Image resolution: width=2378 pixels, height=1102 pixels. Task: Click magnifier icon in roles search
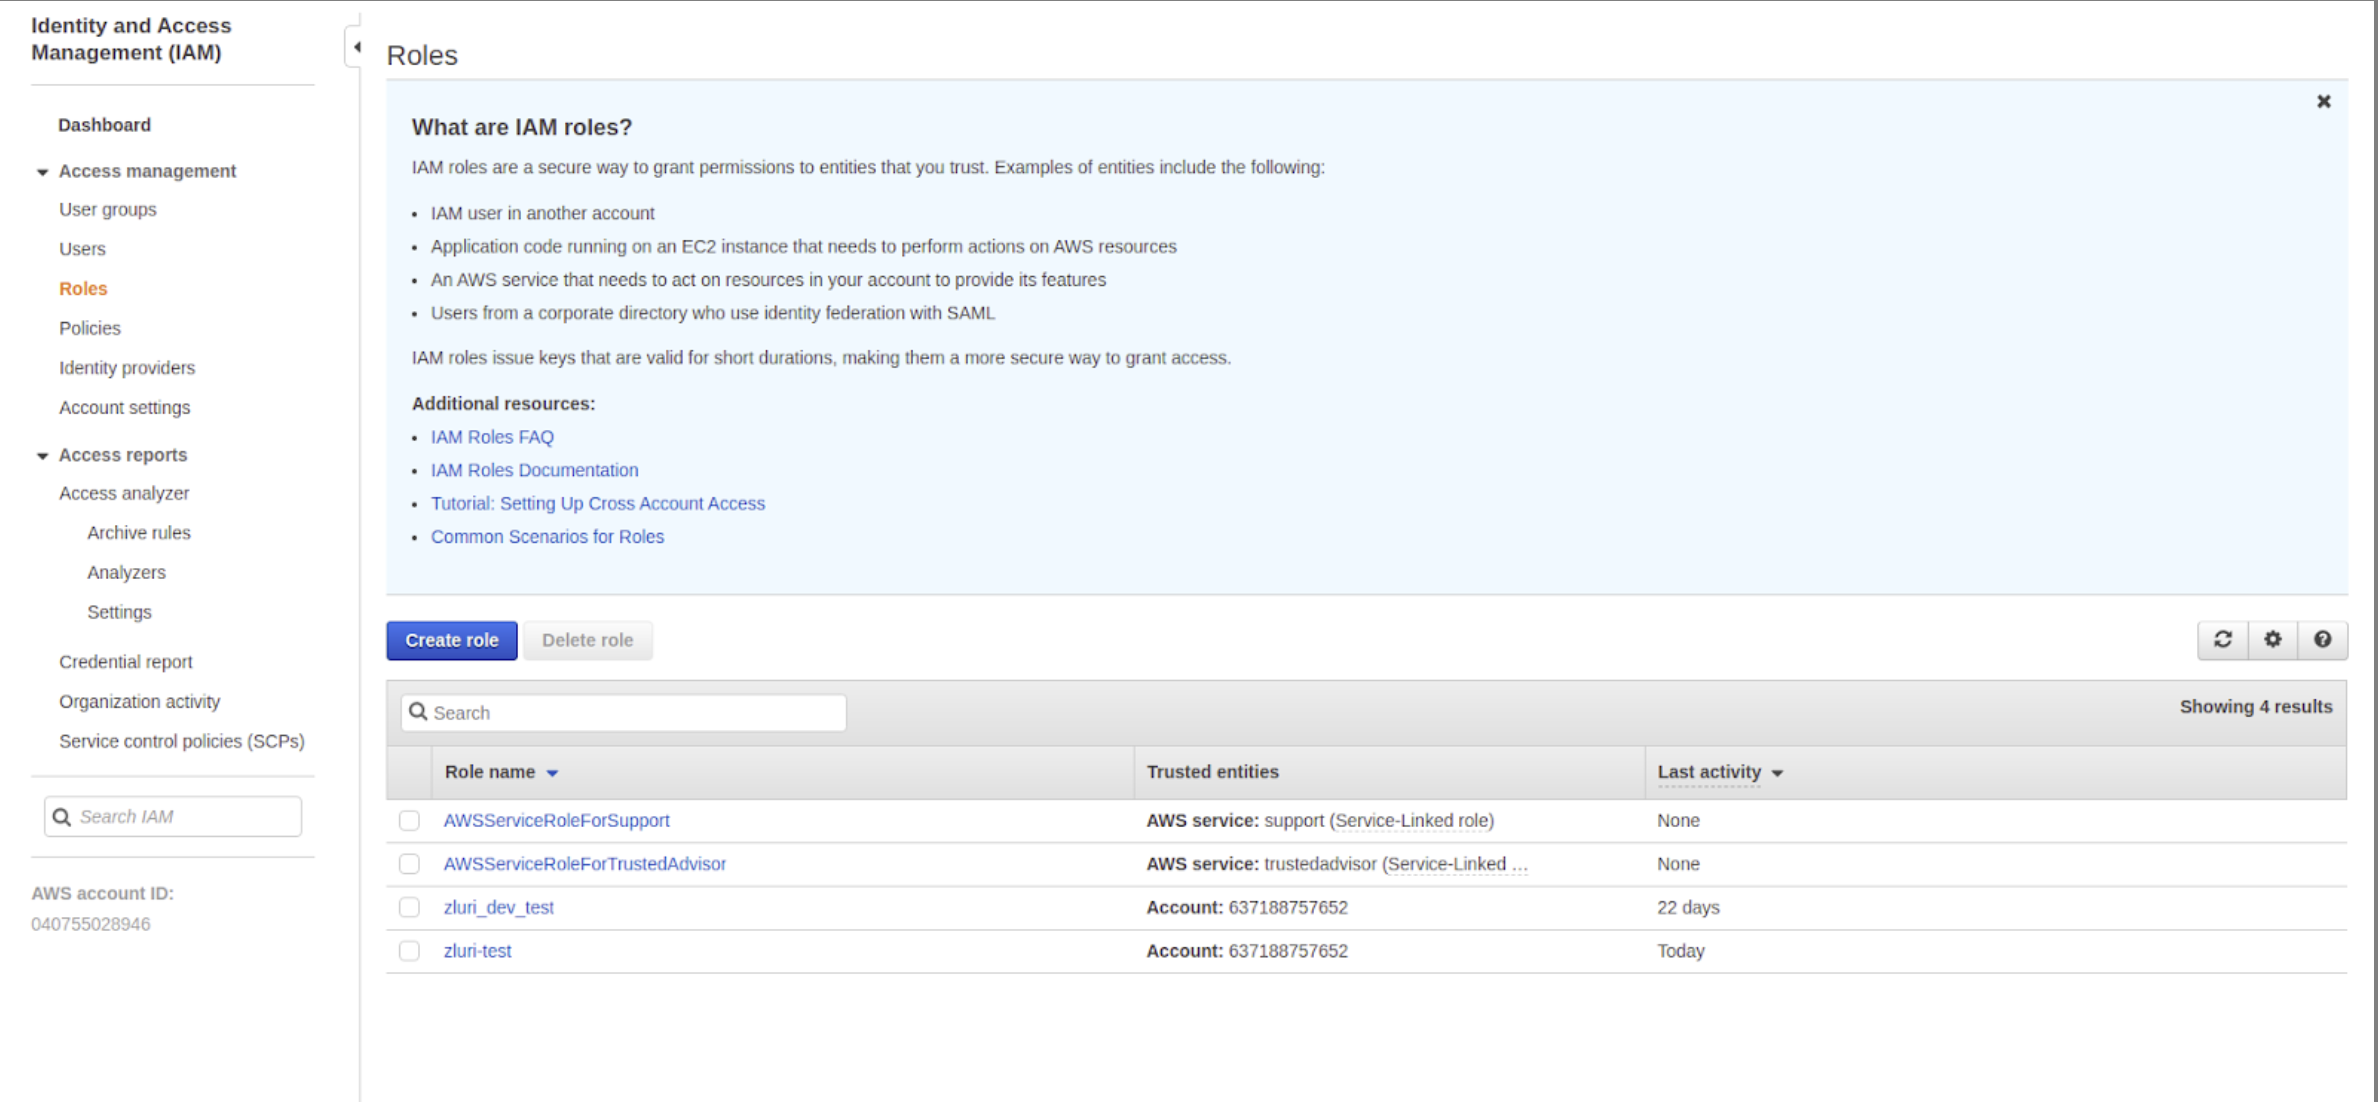[418, 712]
